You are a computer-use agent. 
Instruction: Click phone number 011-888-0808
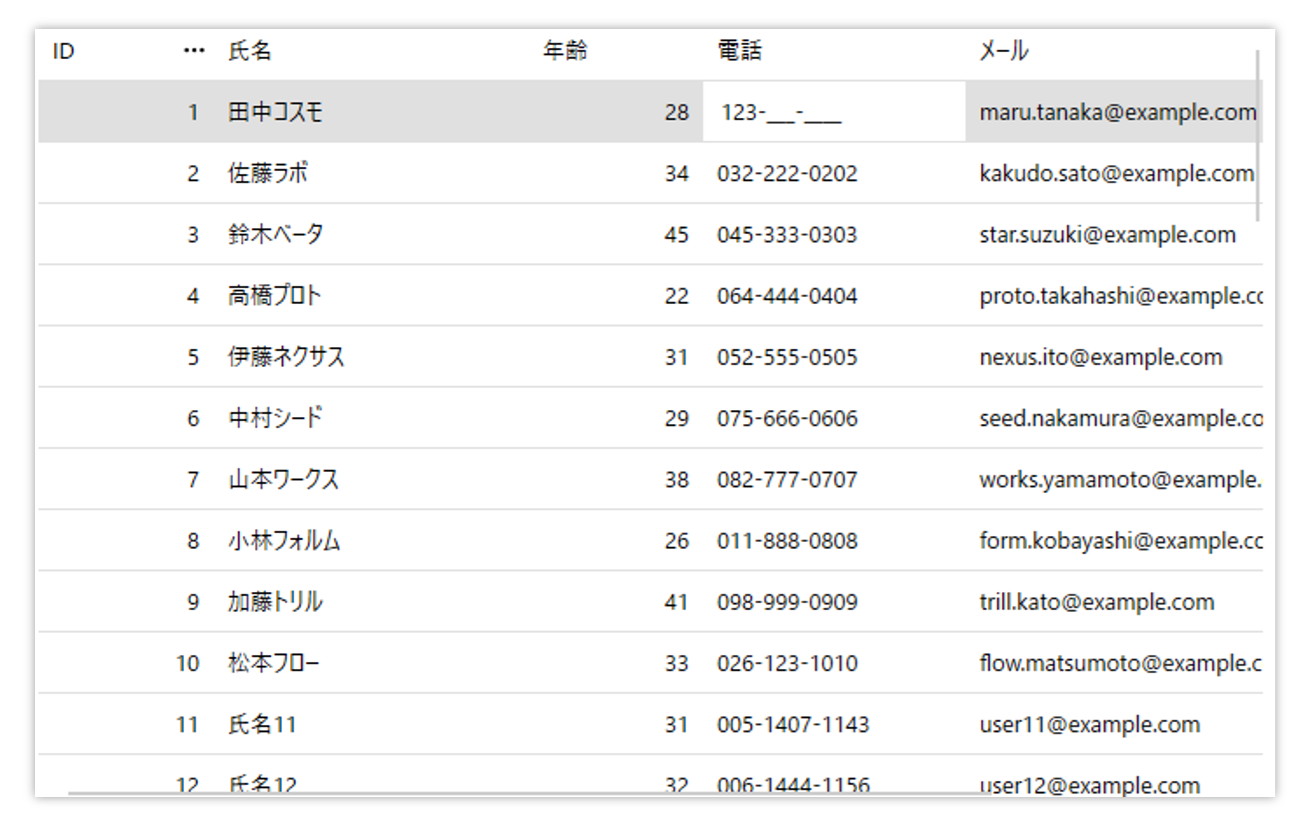coord(787,541)
